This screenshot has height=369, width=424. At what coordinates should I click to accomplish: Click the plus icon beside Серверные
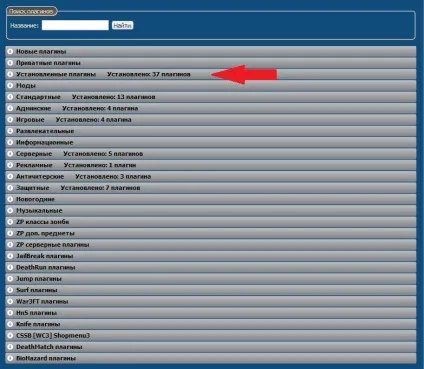pos(10,154)
